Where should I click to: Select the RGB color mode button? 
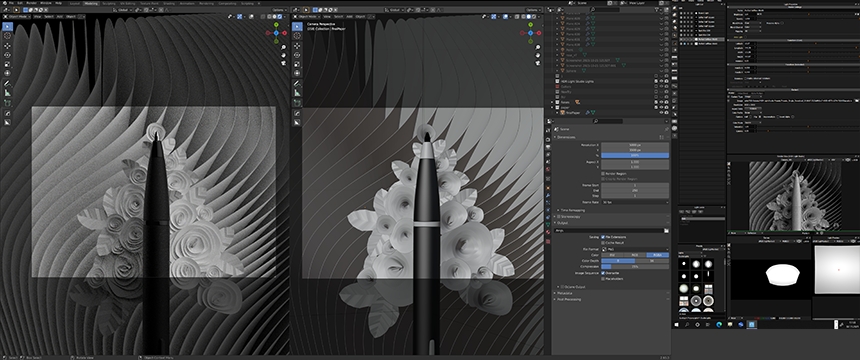point(635,255)
